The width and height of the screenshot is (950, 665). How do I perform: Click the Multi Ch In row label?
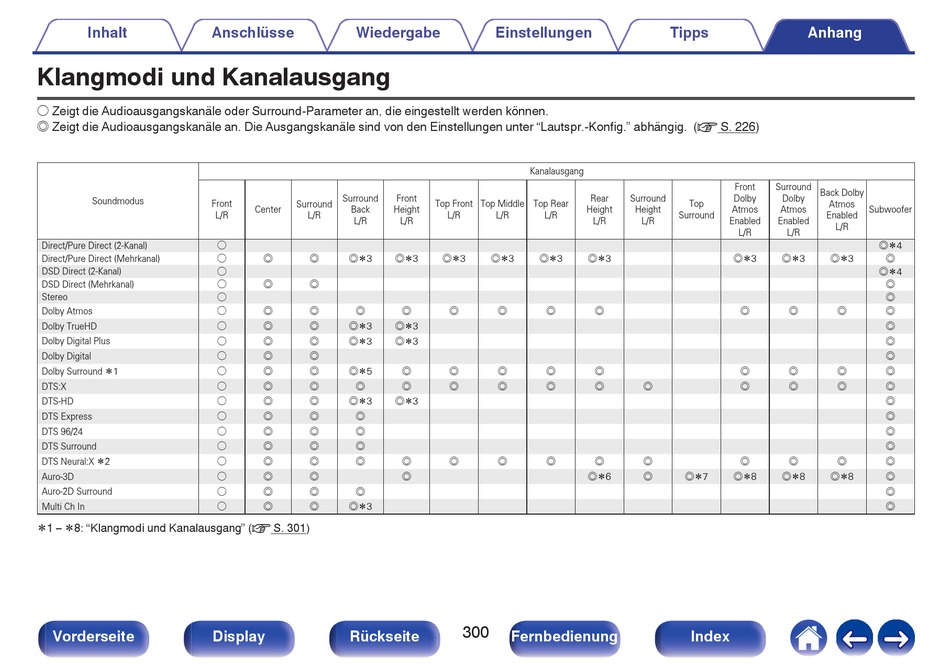[x=63, y=507]
